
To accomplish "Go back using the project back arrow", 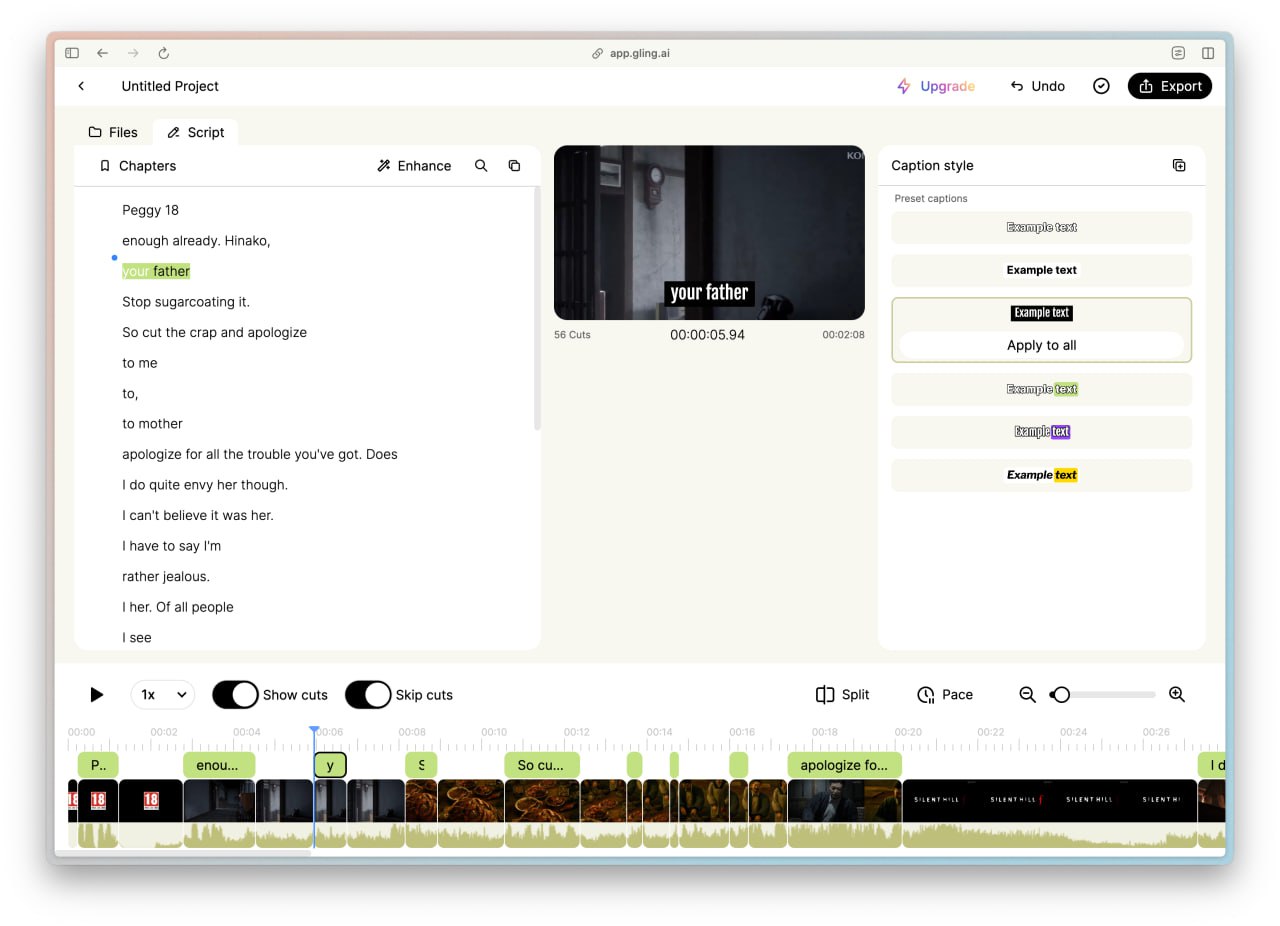I will (x=82, y=86).
